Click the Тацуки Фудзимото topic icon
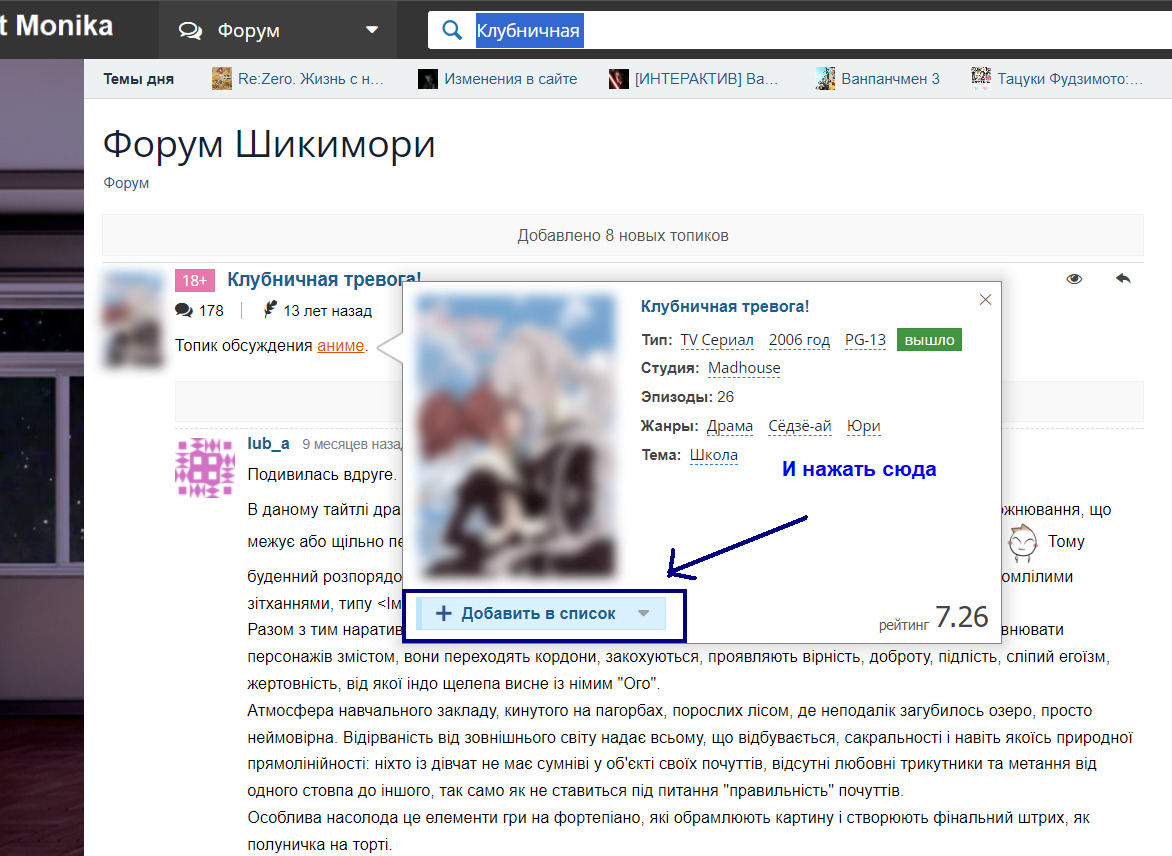This screenshot has height=856, width=1172. click(981, 79)
